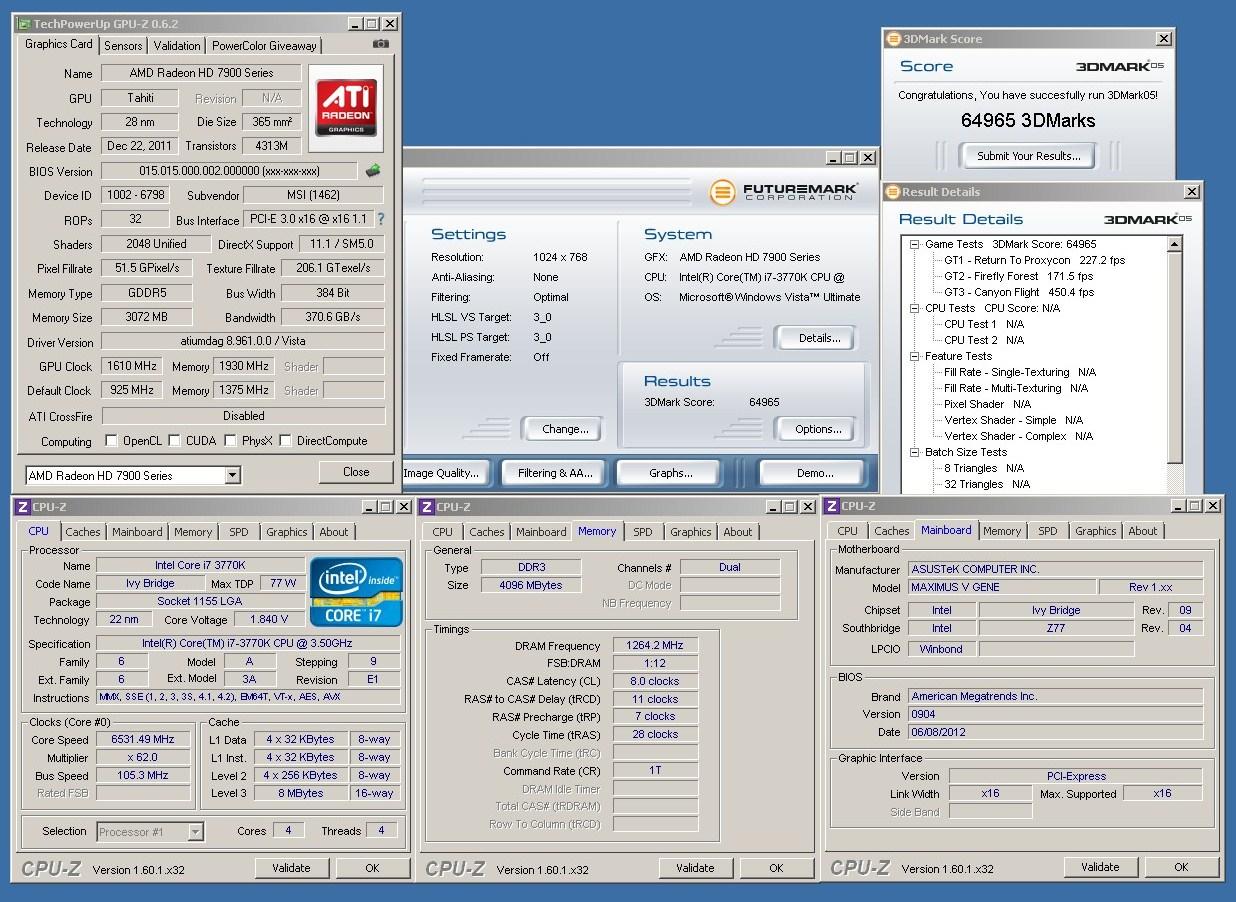Click the DRAM Frequency 1264.2 MHz value
The height and width of the screenshot is (902, 1236).
coord(655,646)
